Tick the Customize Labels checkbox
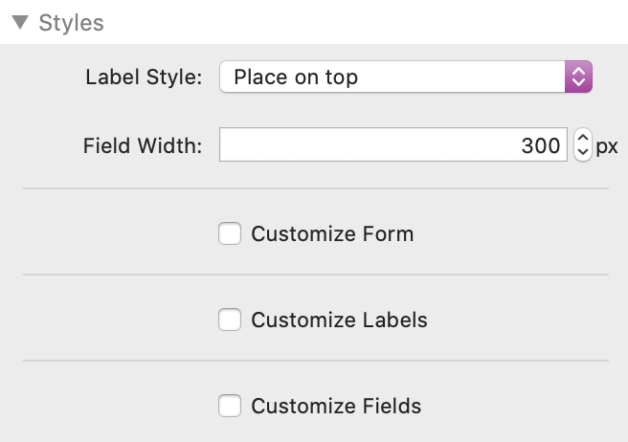The height and width of the screenshot is (442, 628). (229, 321)
